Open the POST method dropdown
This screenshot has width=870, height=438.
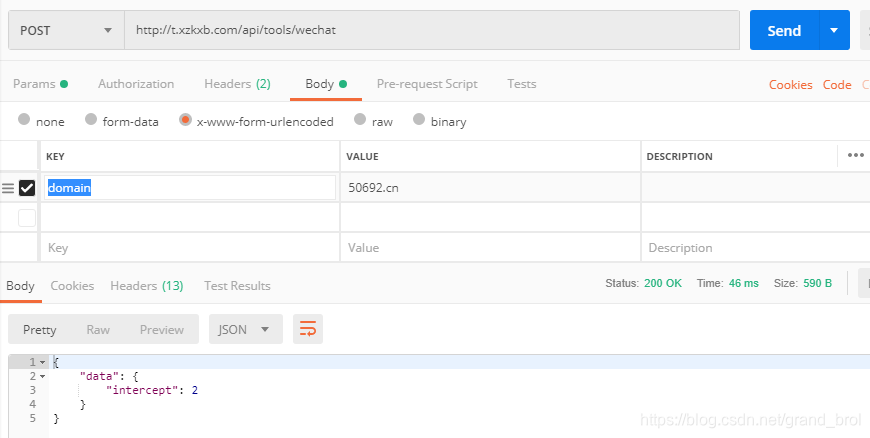coord(66,31)
